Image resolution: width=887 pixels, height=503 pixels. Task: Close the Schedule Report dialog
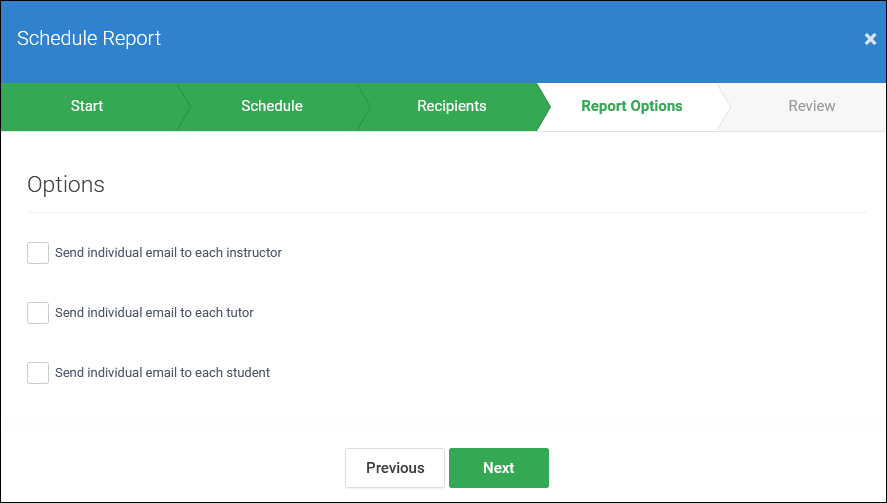click(870, 38)
